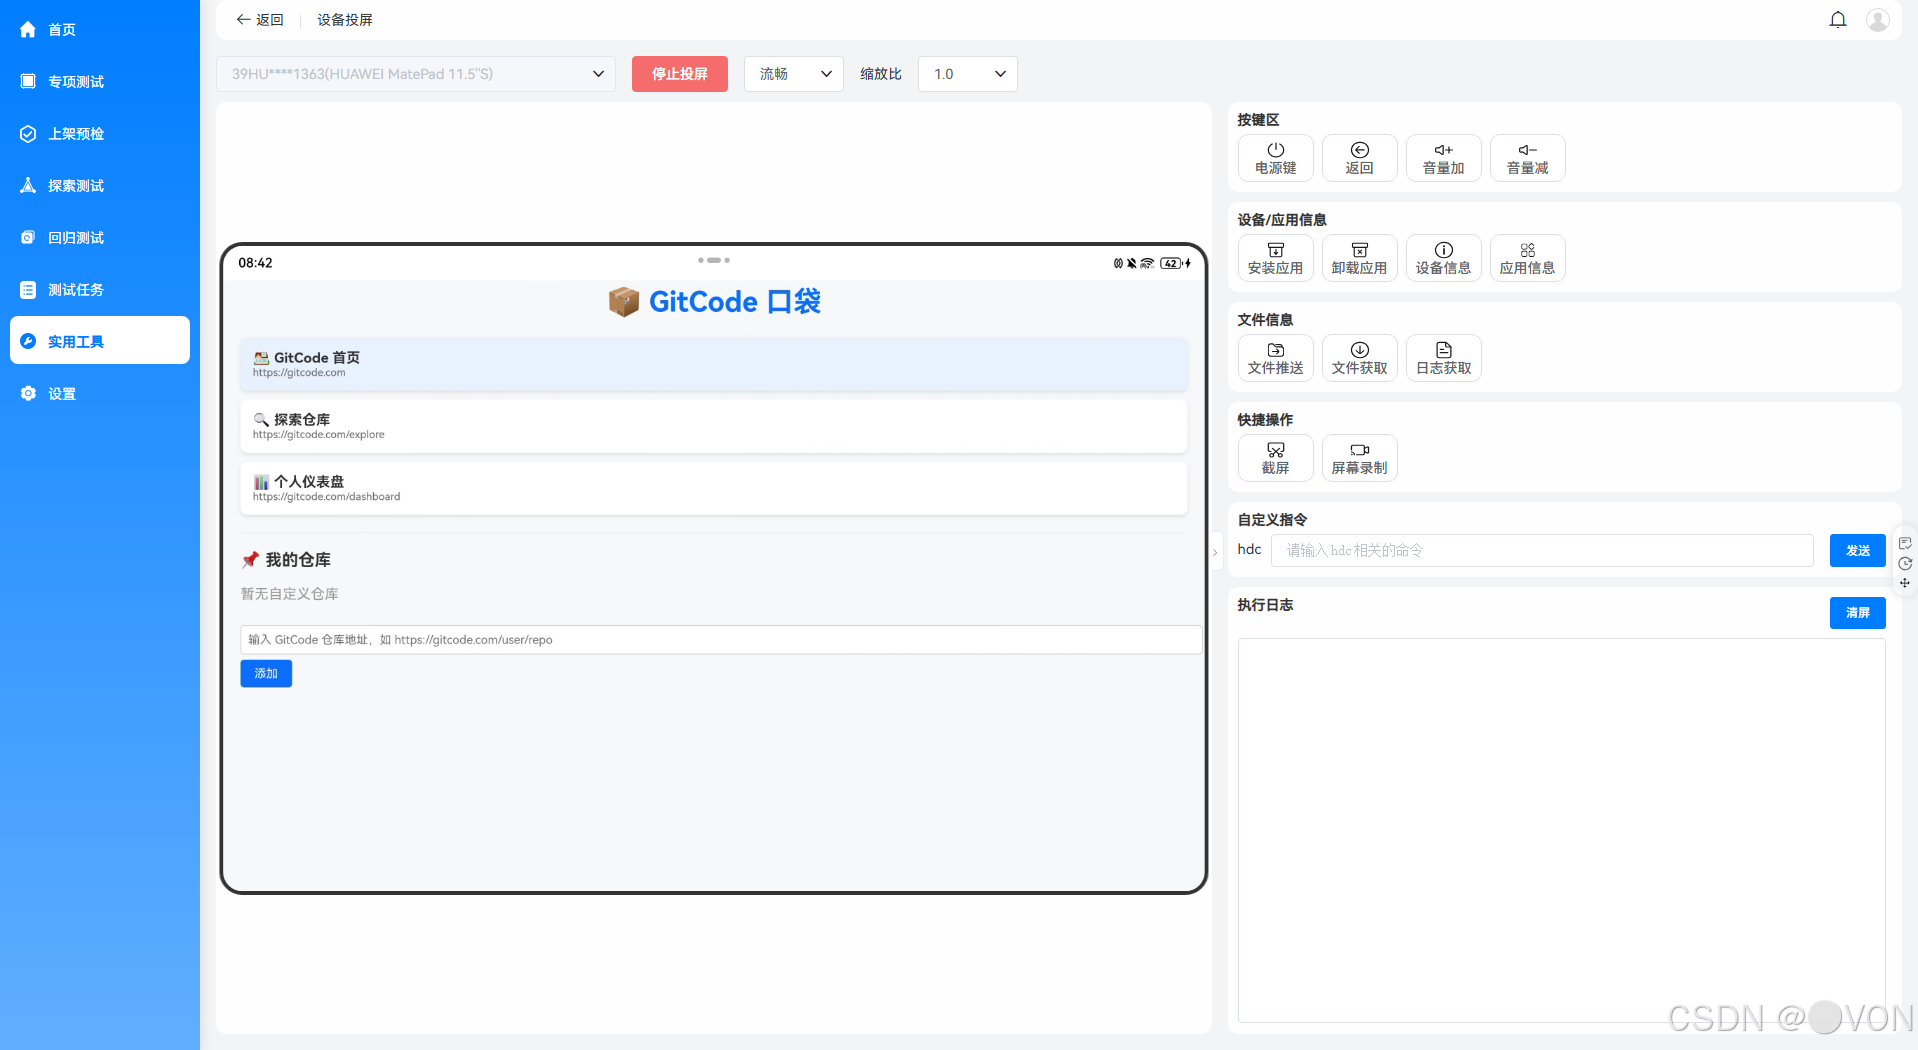
Task: Click the top floating feedback icon at right edge
Action: point(1905,543)
